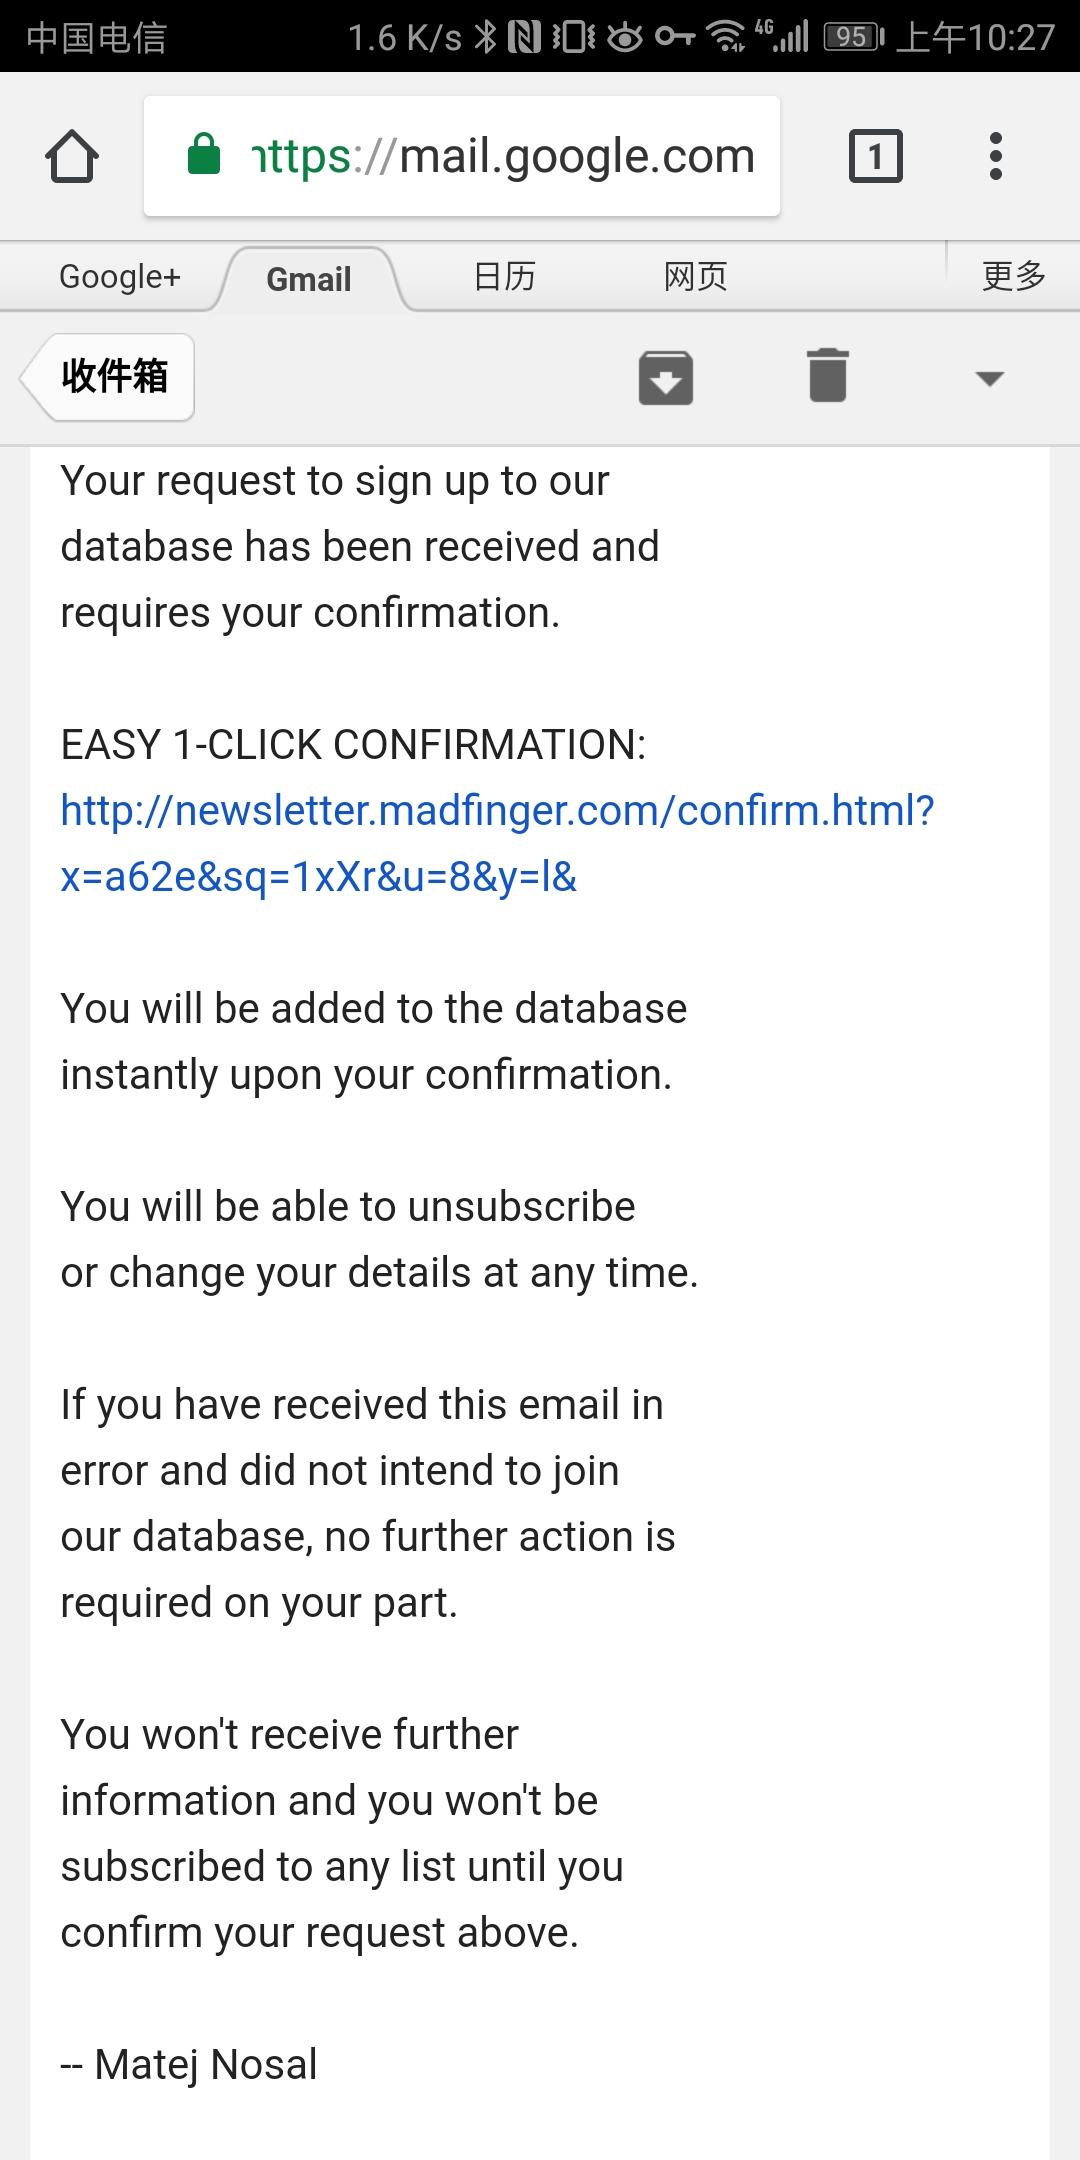Tap the browser home icon

click(x=72, y=157)
